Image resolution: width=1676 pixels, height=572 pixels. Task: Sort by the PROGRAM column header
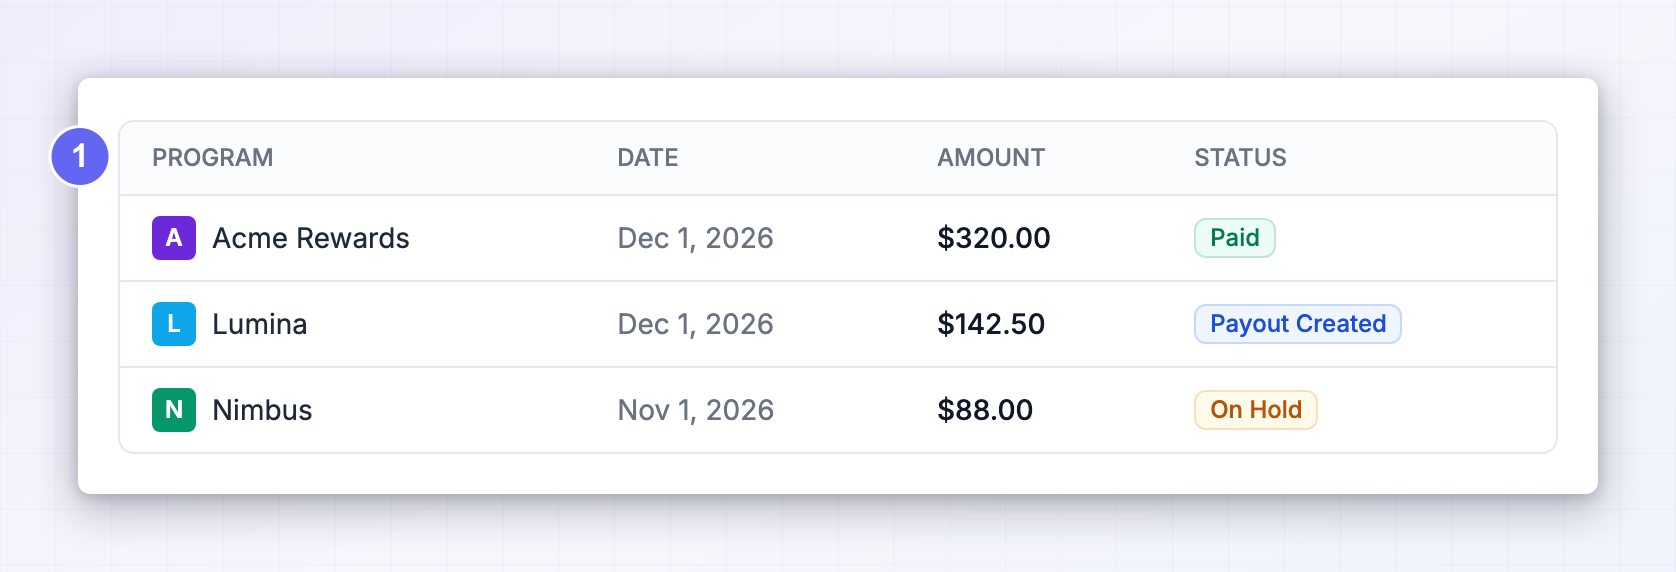212,158
